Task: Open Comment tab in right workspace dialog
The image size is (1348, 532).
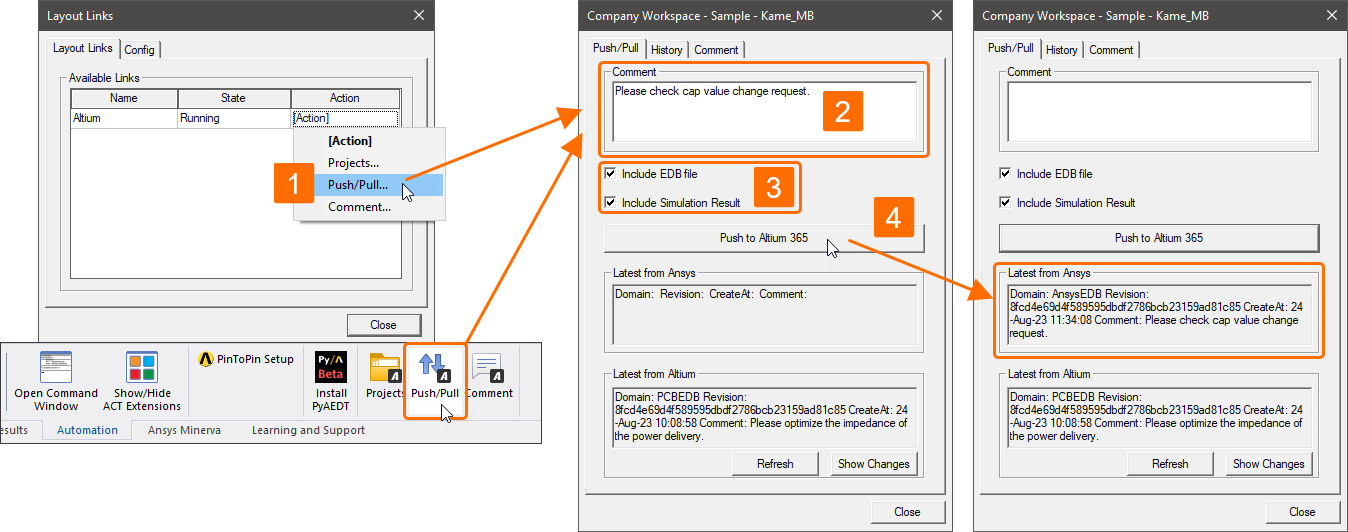Action: pos(1111,50)
